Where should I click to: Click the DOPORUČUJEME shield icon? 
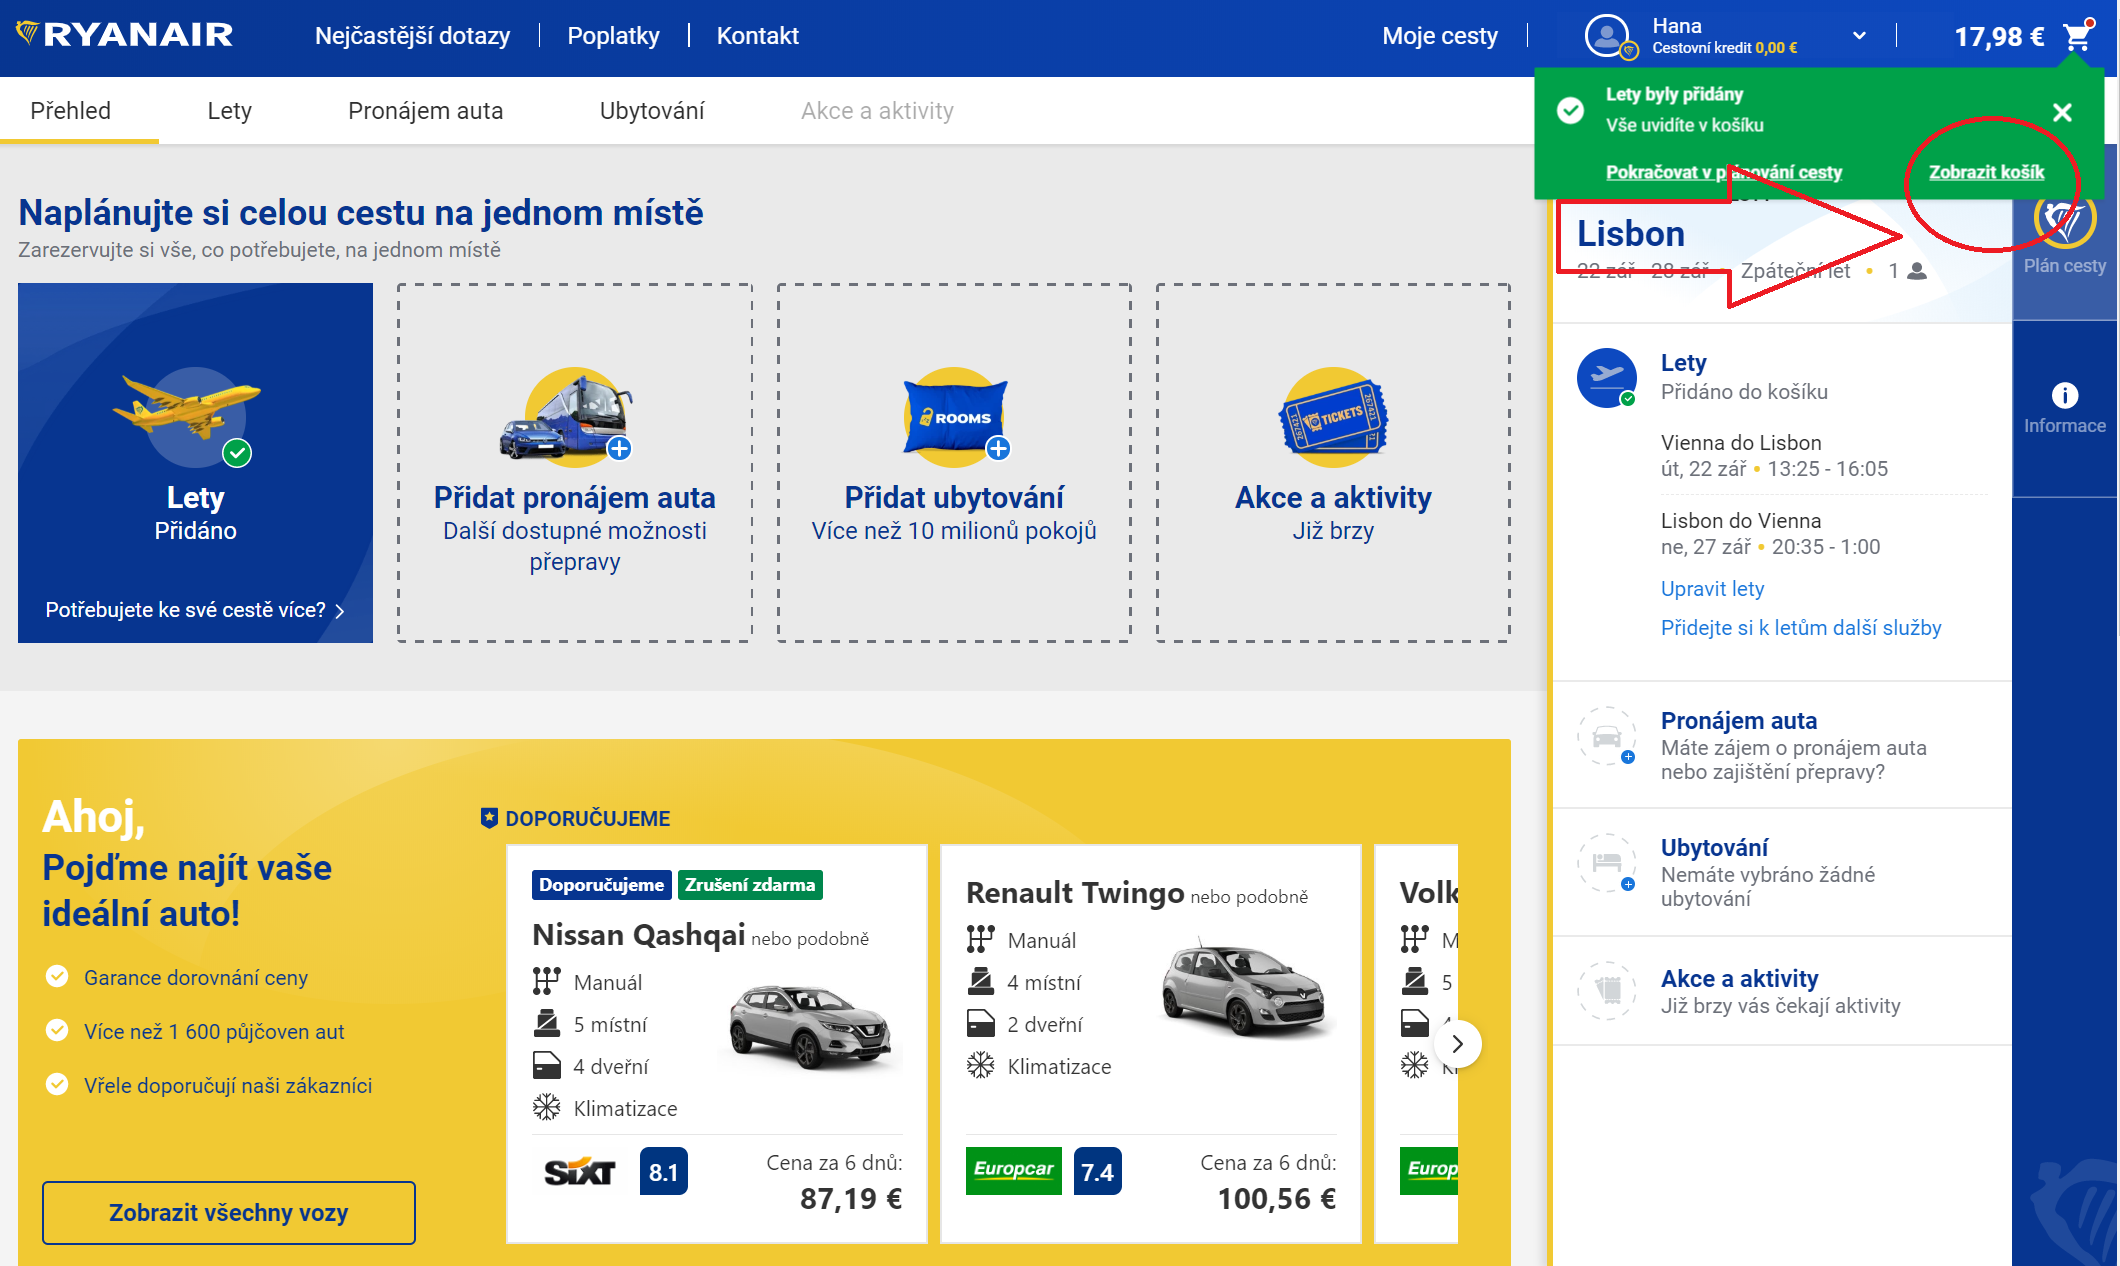coord(489,818)
